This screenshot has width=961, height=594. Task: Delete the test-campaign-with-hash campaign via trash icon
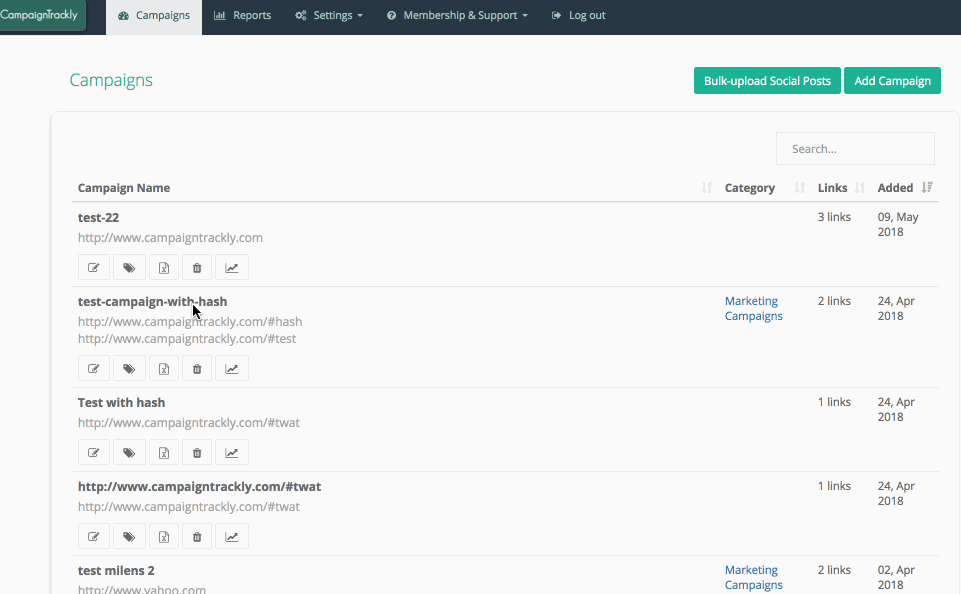pyautogui.click(x=197, y=369)
